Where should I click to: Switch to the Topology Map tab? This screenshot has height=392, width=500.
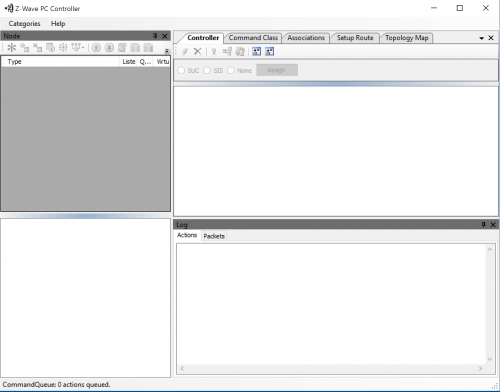click(x=407, y=38)
